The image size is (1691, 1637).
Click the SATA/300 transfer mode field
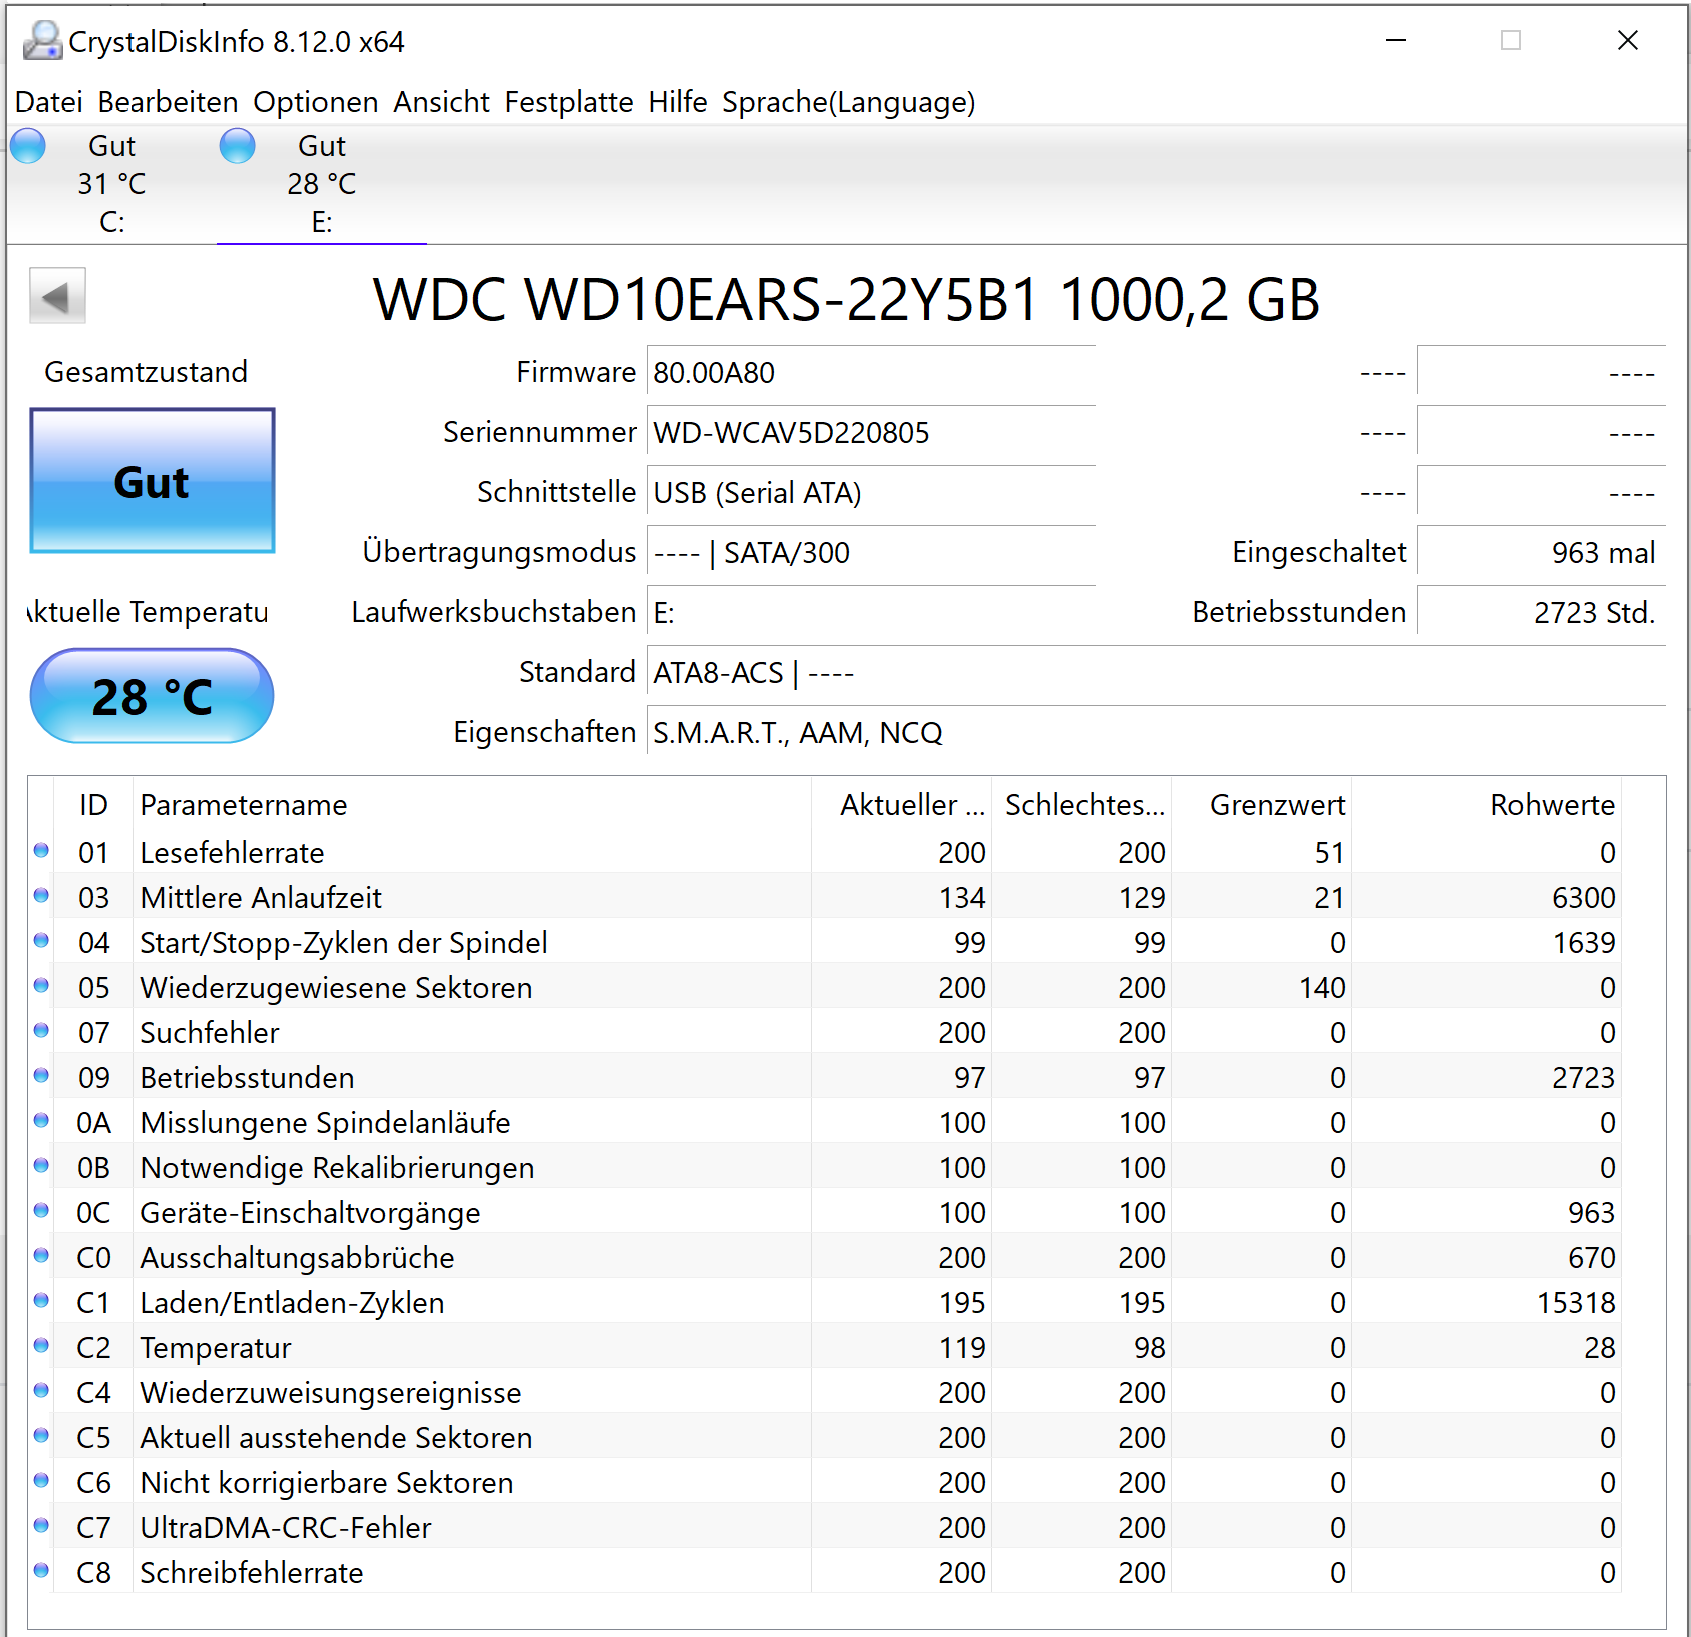click(871, 553)
